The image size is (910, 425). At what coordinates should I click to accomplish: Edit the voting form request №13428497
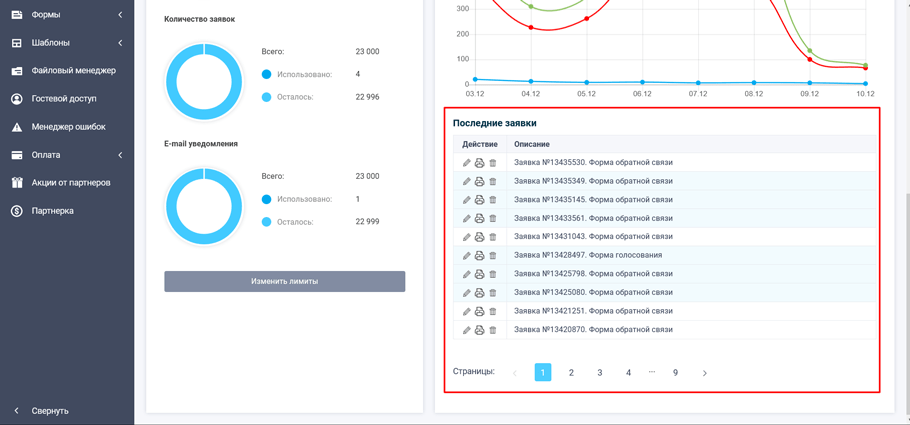pos(466,256)
